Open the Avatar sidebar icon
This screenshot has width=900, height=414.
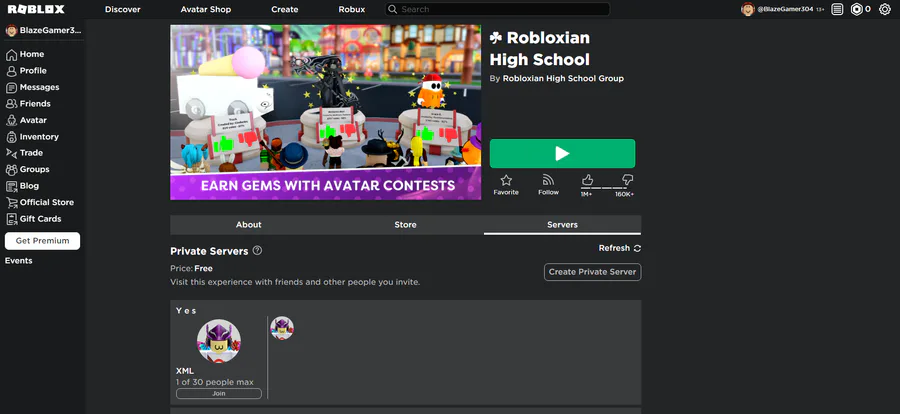pos(11,121)
